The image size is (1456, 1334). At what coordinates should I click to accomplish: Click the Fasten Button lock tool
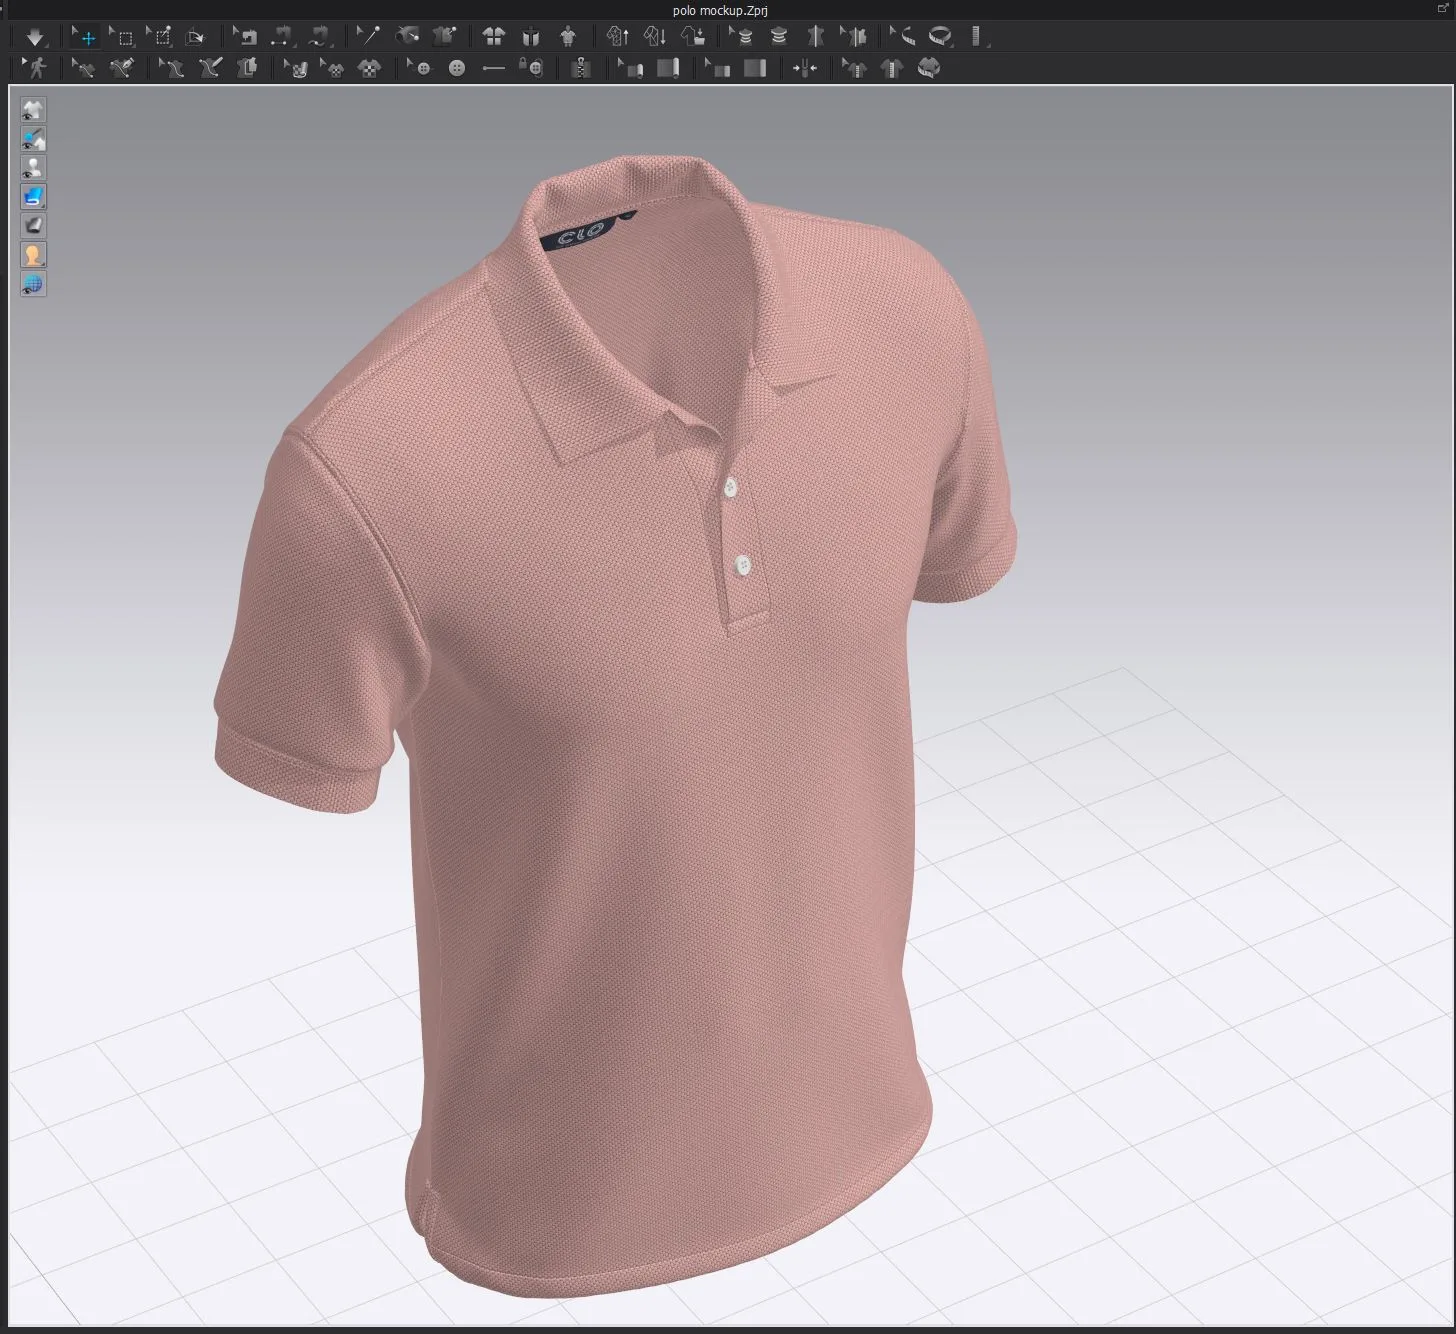pos(531,68)
